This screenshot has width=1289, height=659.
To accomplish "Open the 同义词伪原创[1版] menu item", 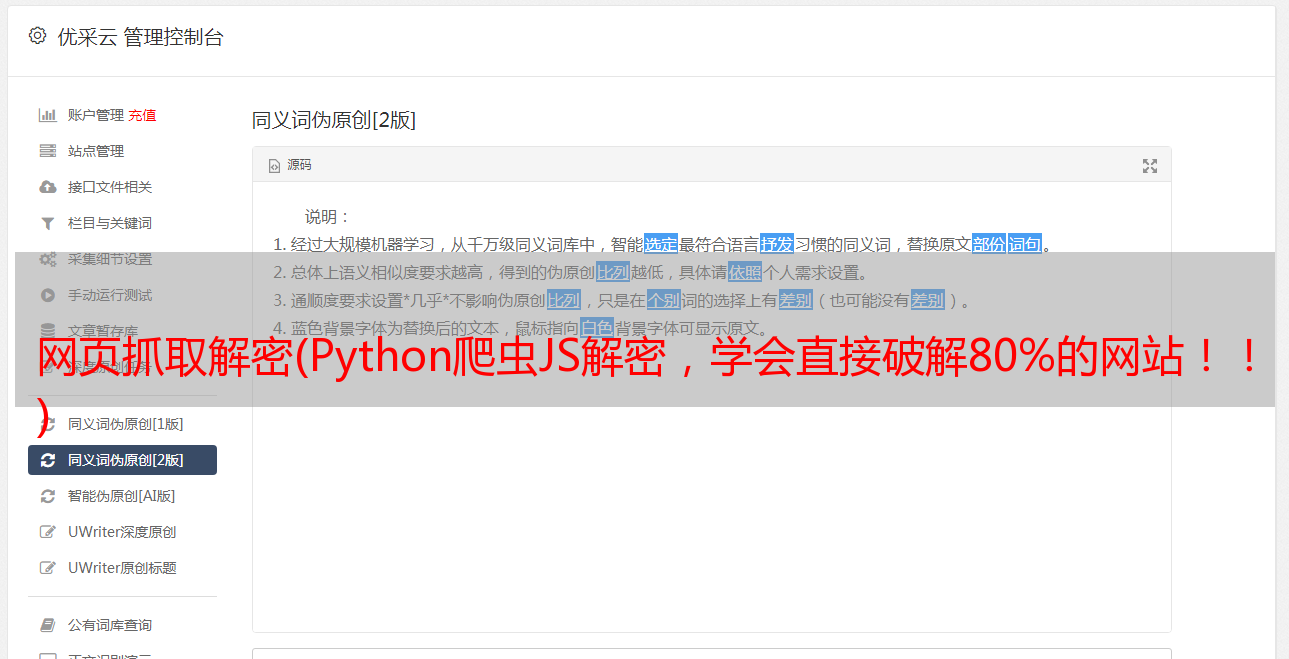I will coord(122,424).
